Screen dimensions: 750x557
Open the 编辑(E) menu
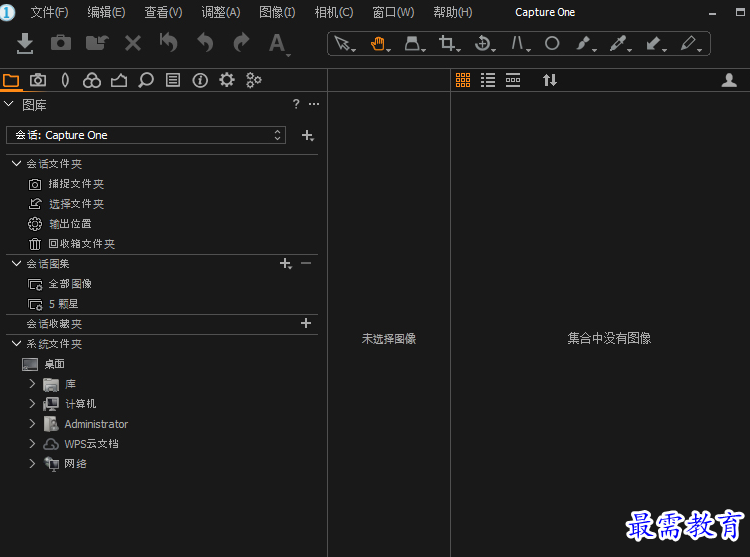[x=106, y=12]
